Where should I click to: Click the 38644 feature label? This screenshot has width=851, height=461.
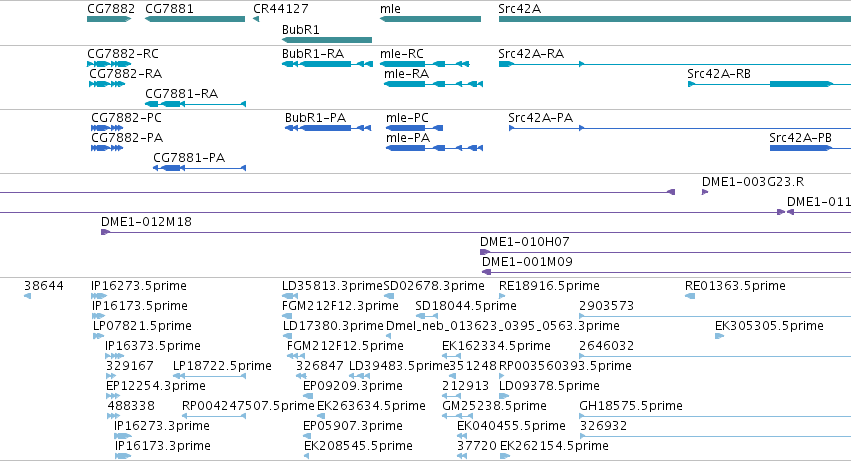click(43, 286)
